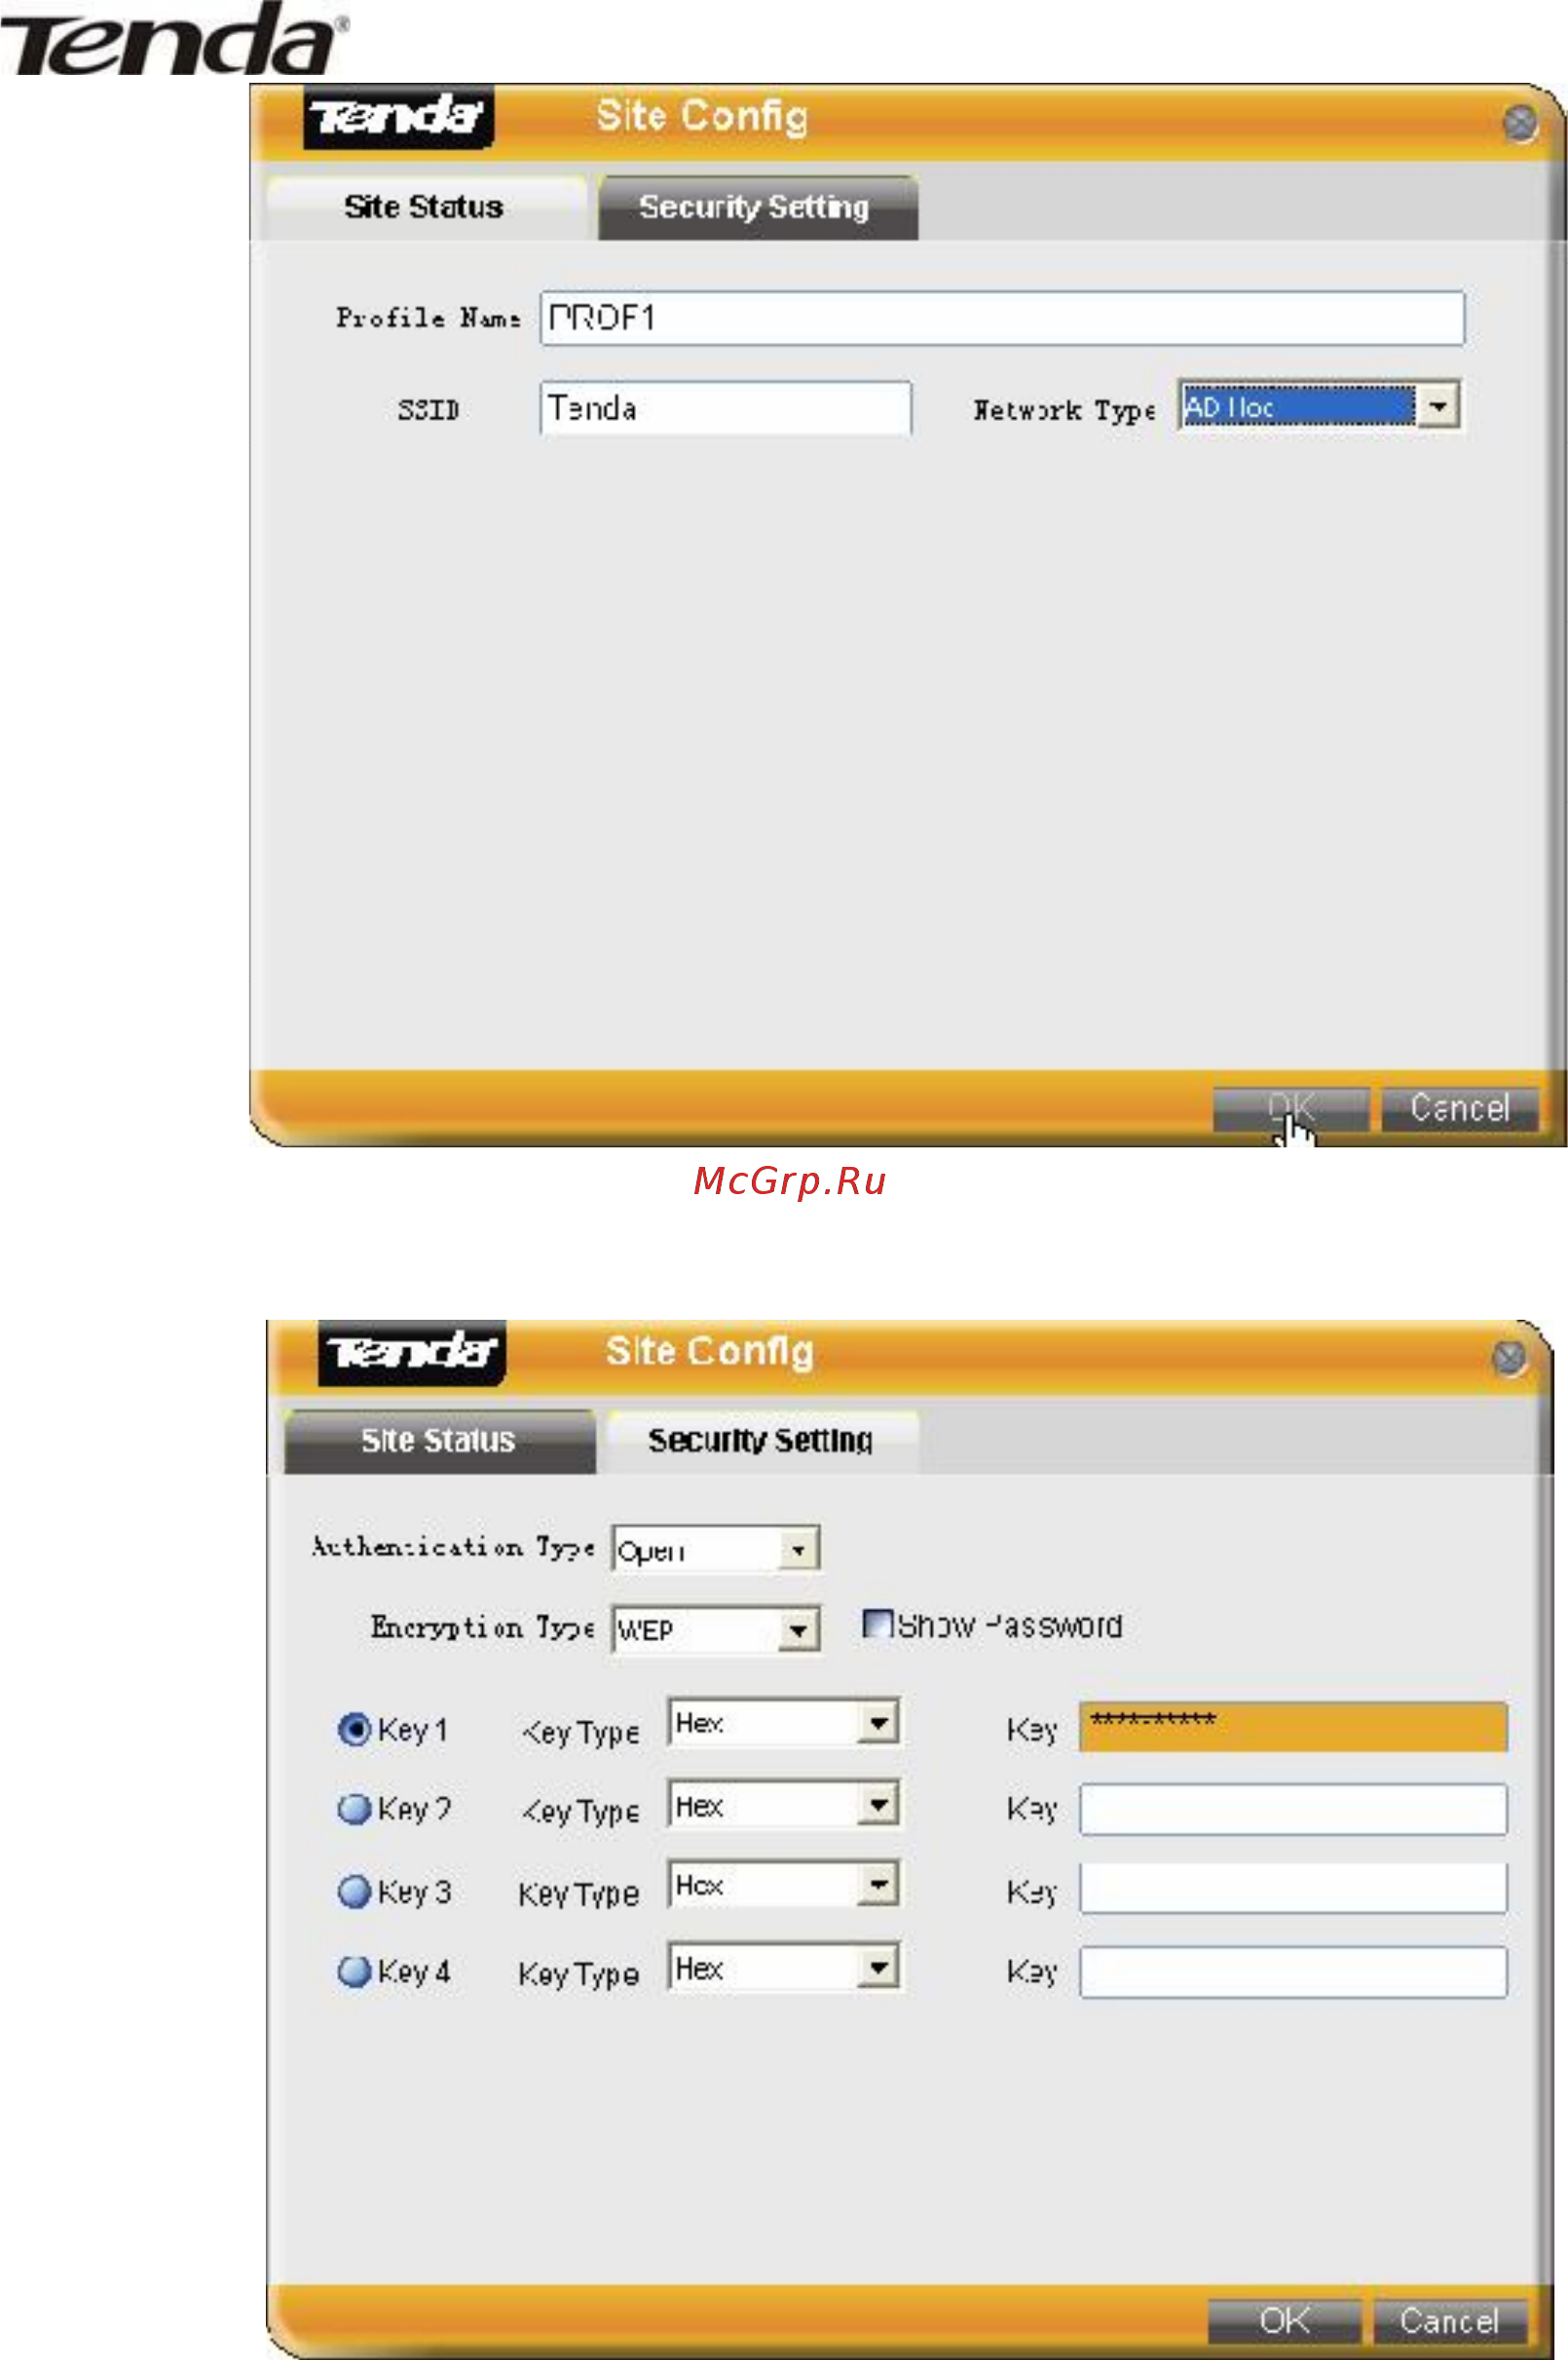Select the Key 4 radio button
1568x2360 pixels.
tap(354, 1971)
